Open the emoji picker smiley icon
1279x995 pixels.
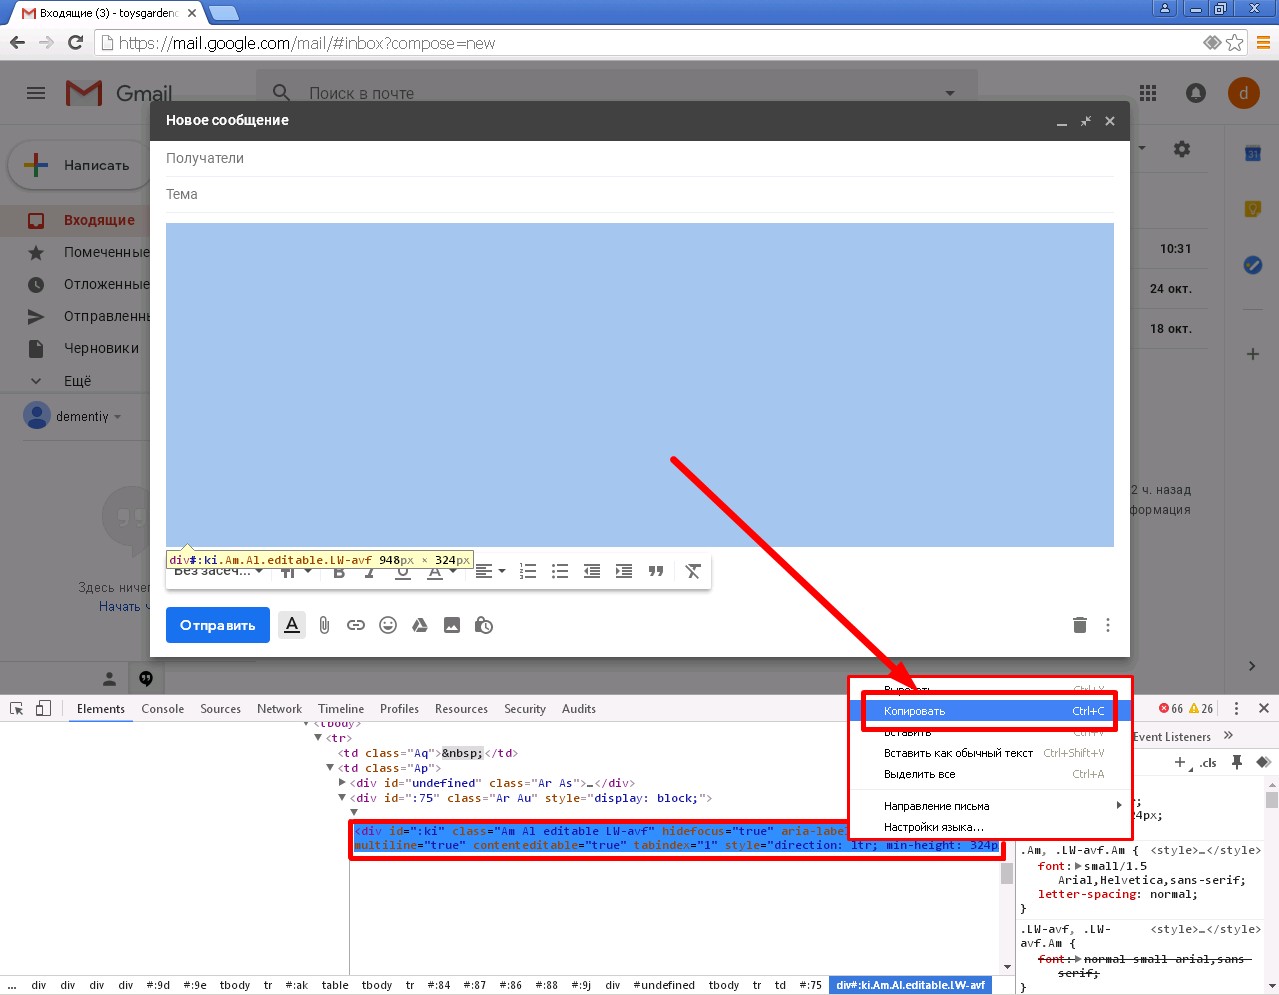tap(388, 625)
